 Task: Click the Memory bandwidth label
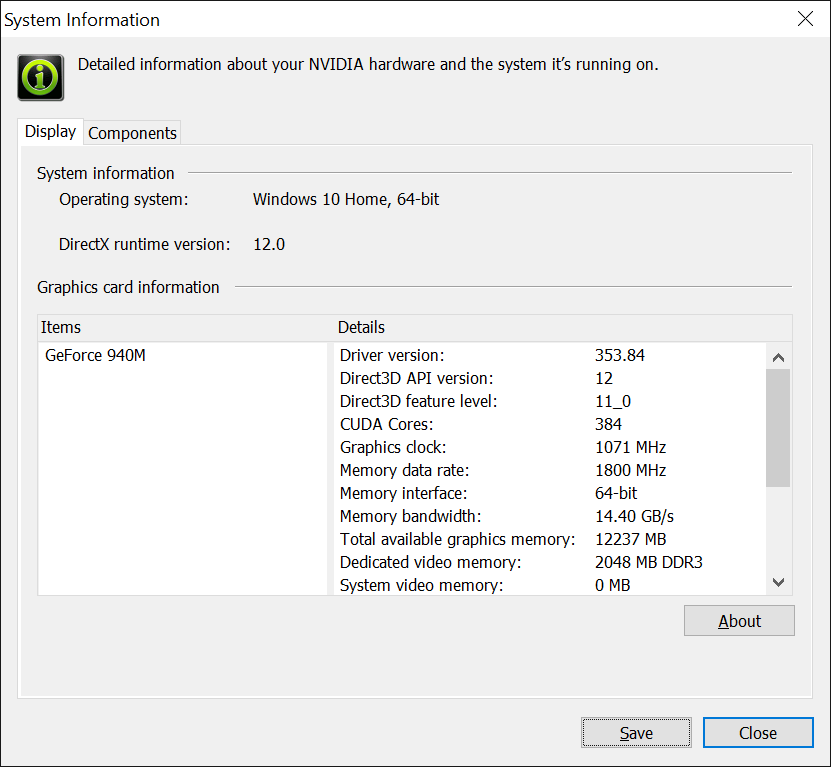click(x=411, y=516)
